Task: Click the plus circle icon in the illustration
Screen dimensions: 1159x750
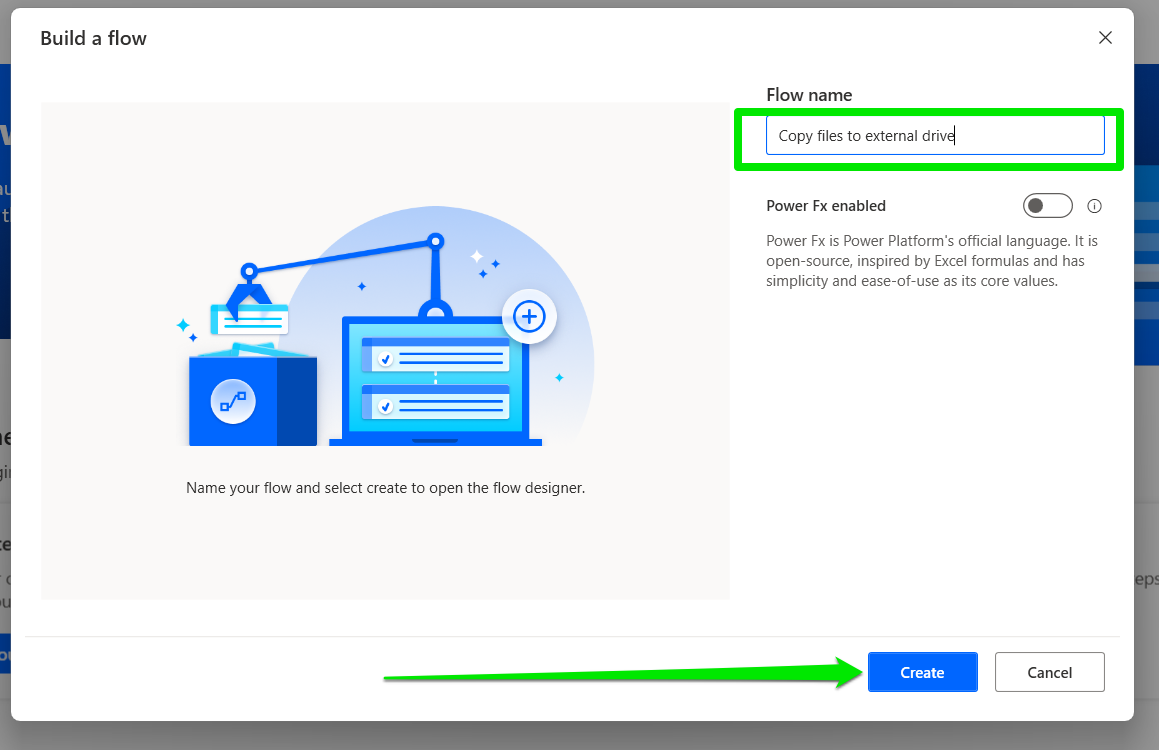Action: pos(528,317)
